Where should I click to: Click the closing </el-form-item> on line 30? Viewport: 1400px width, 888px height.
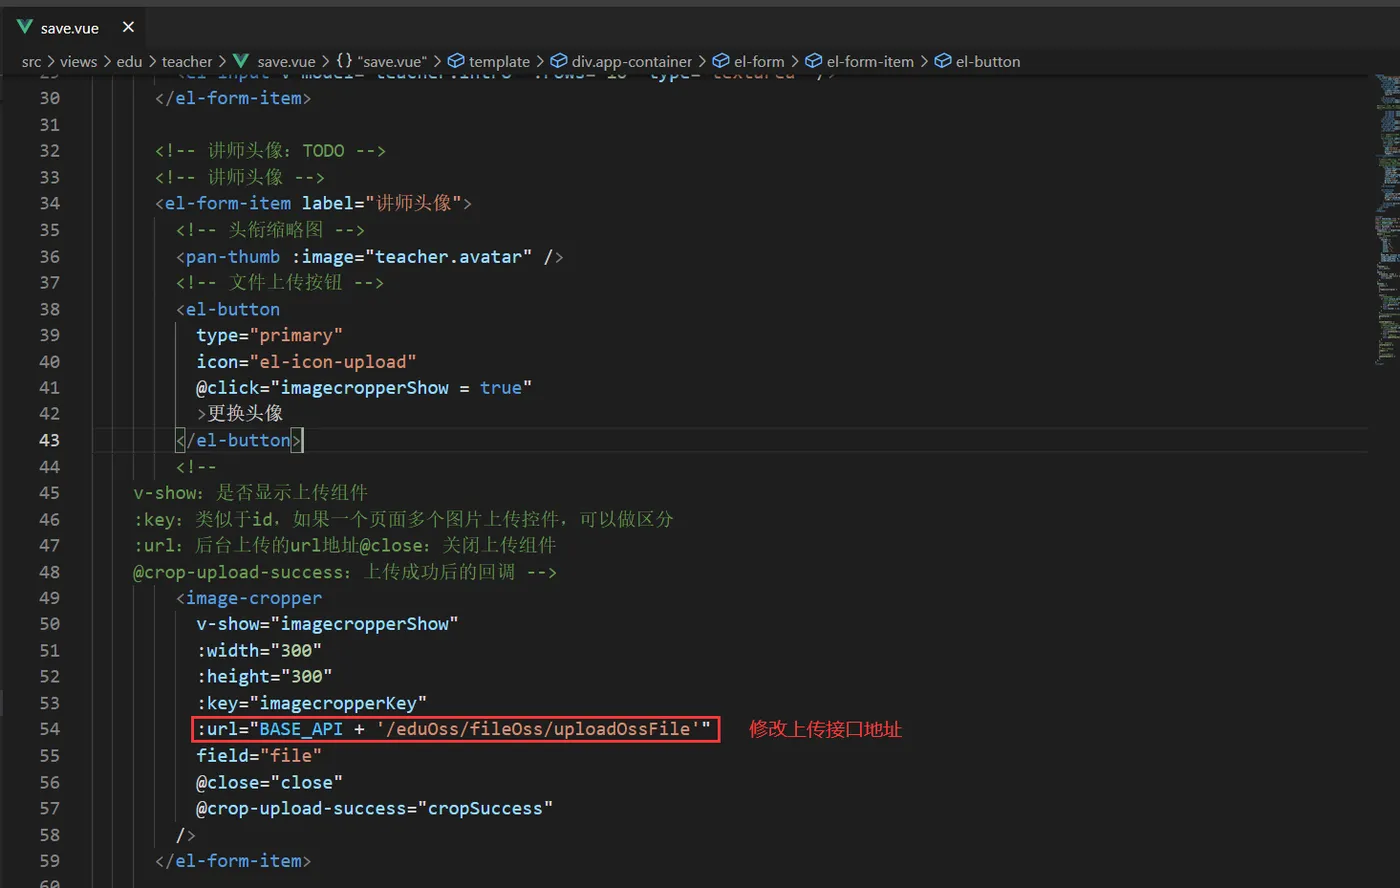tap(233, 99)
